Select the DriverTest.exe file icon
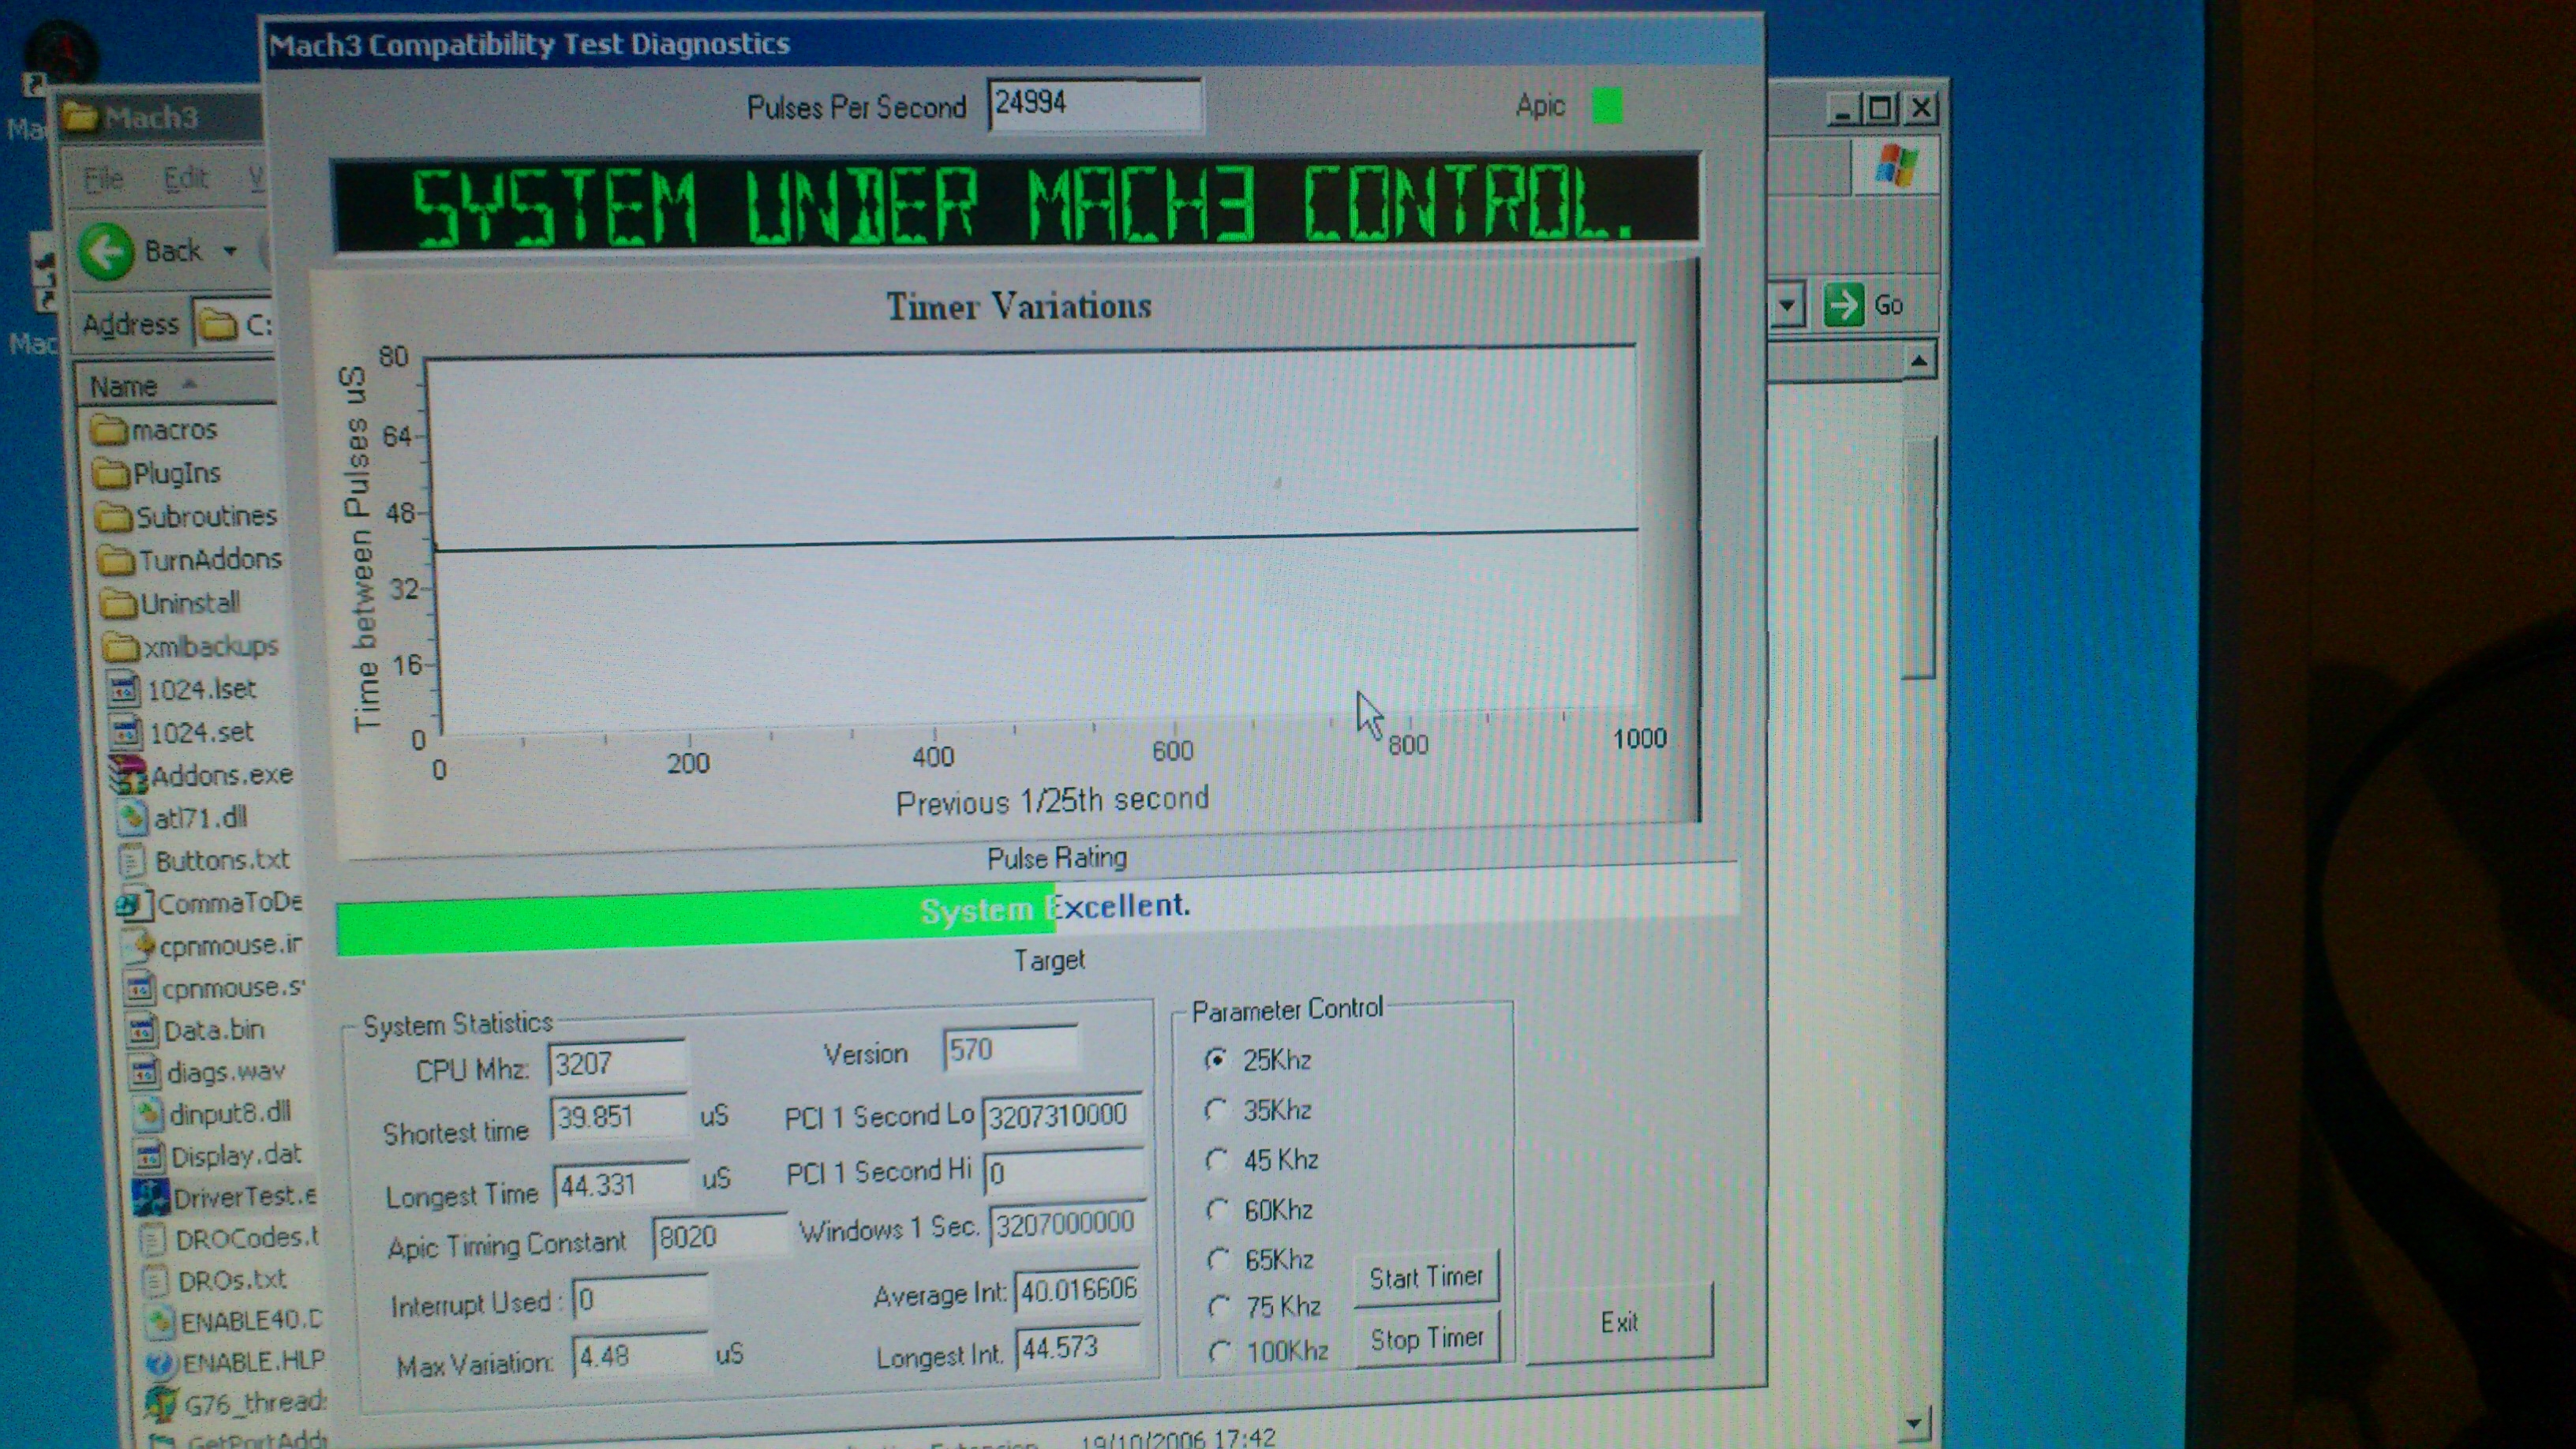2576x1449 pixels. [152, 1197]
